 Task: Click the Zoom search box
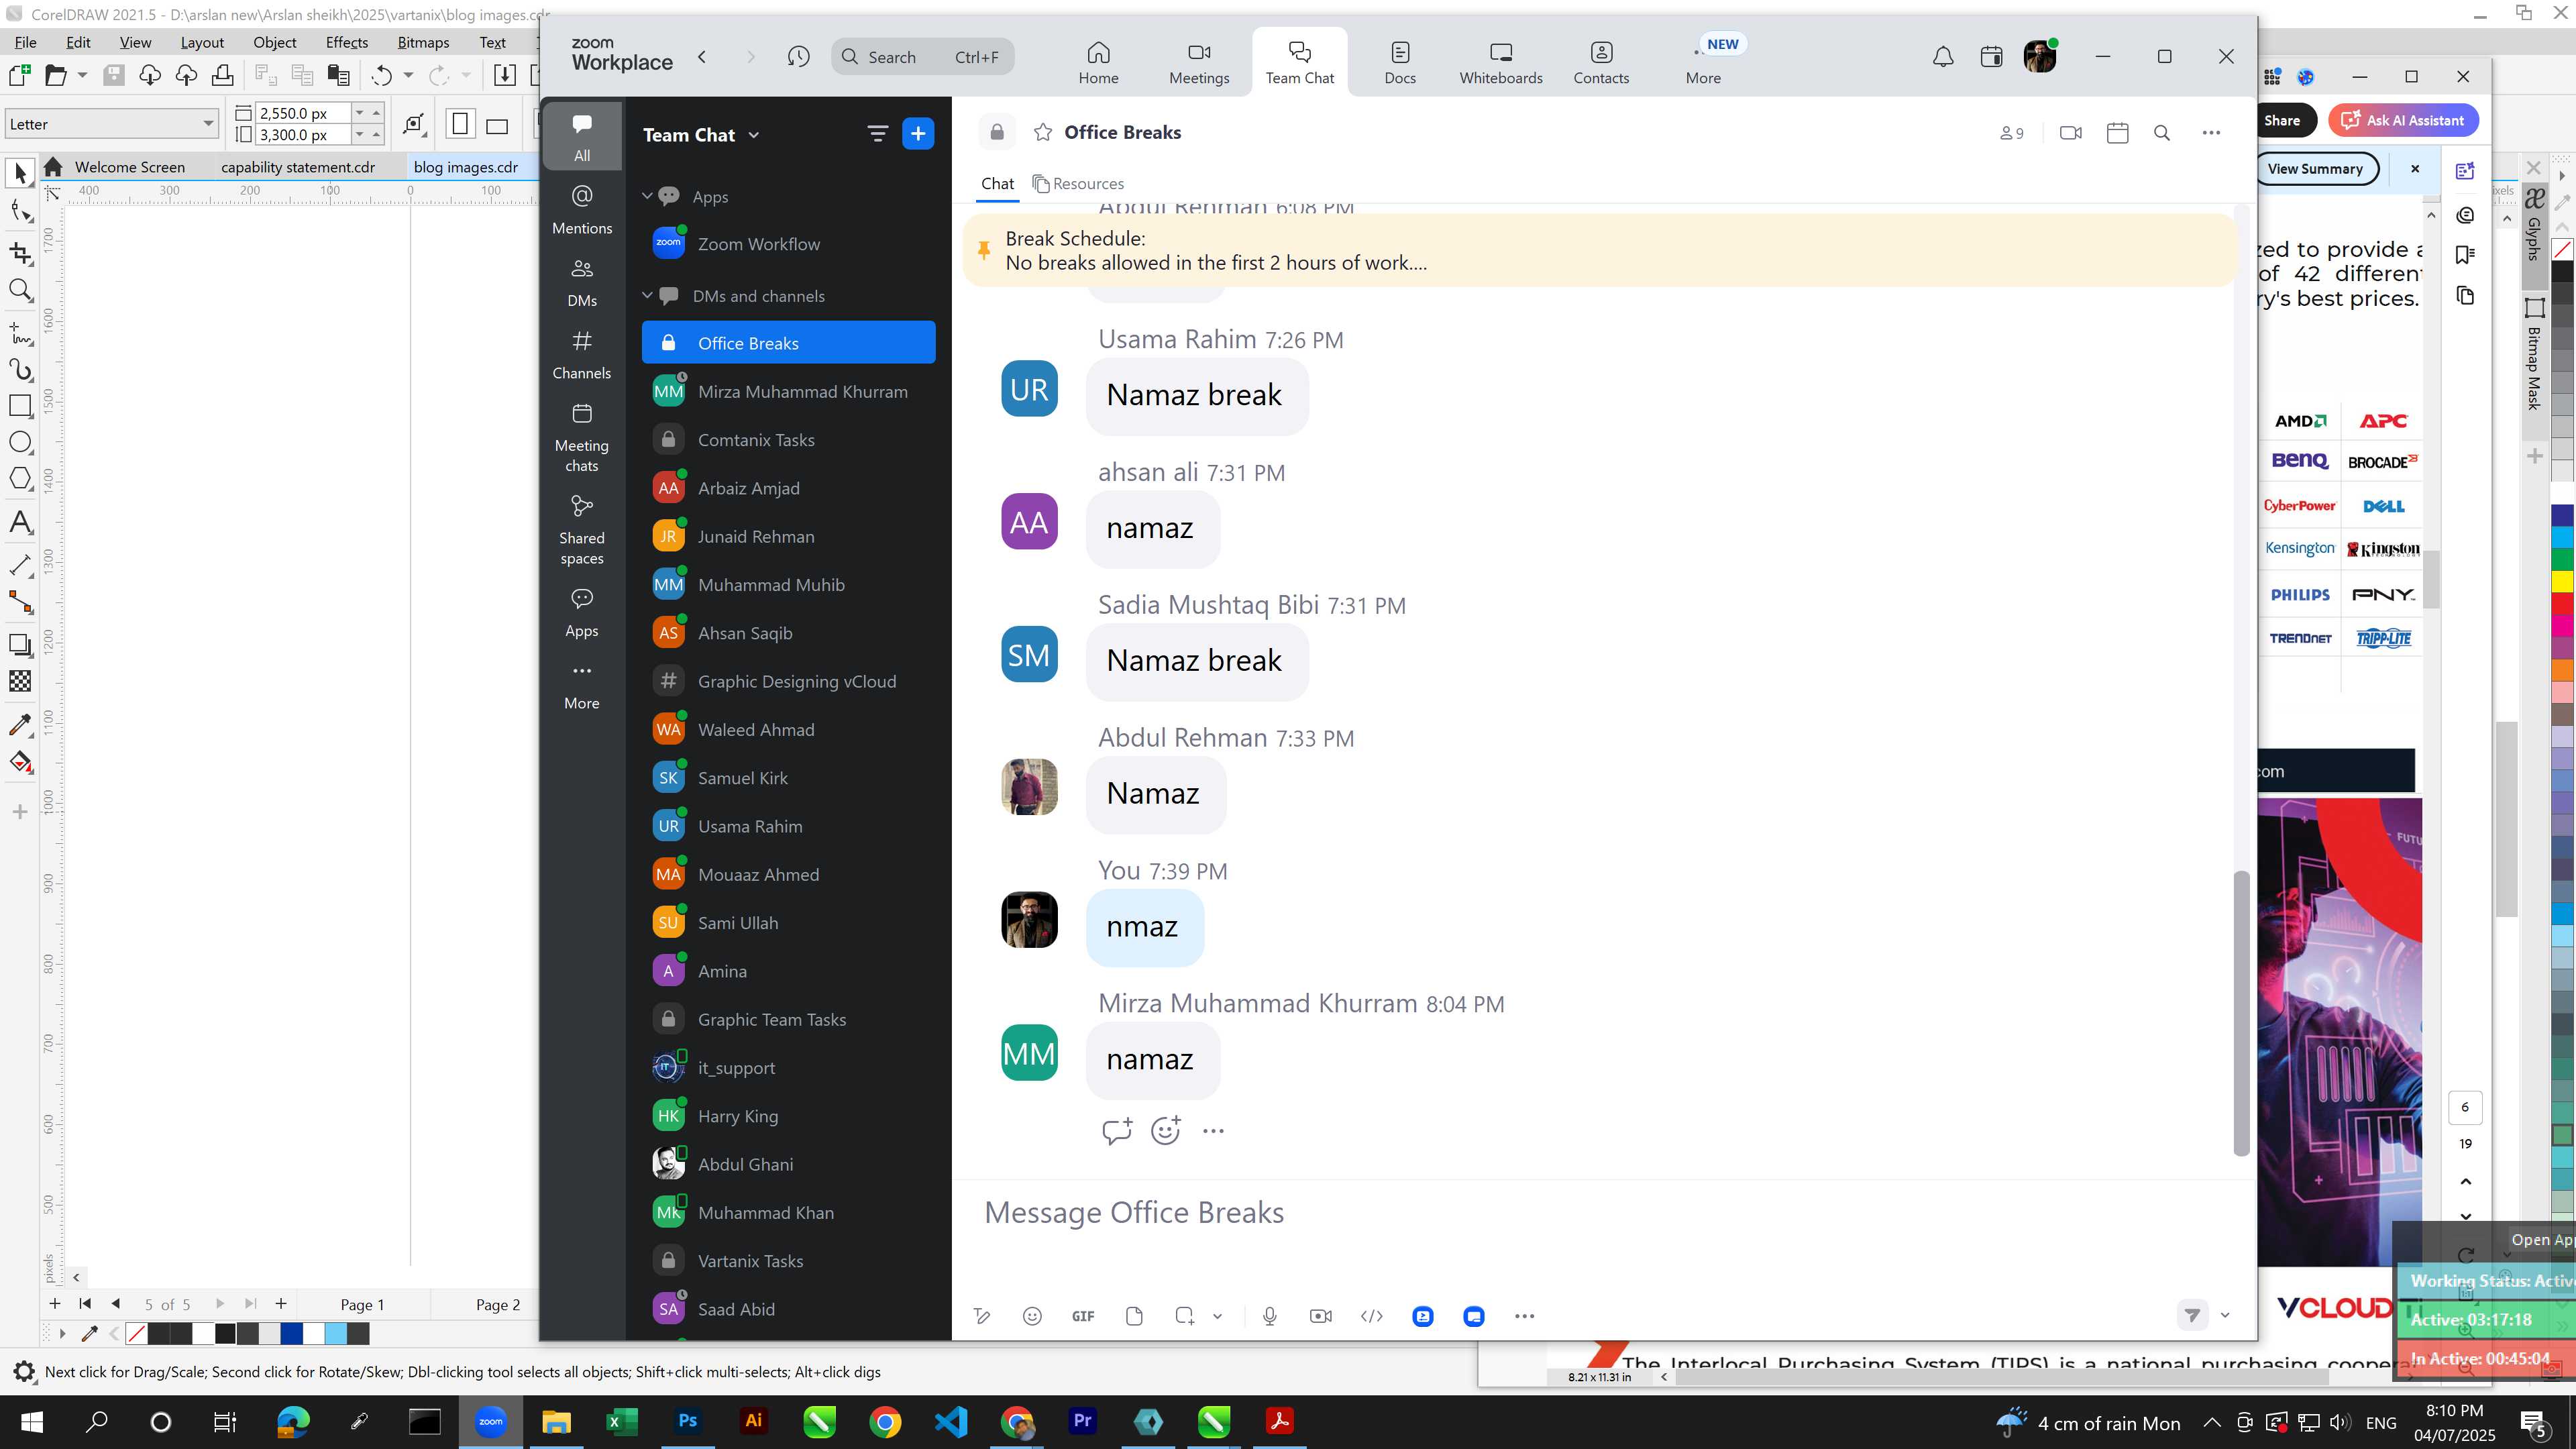(x=922, y=57)
